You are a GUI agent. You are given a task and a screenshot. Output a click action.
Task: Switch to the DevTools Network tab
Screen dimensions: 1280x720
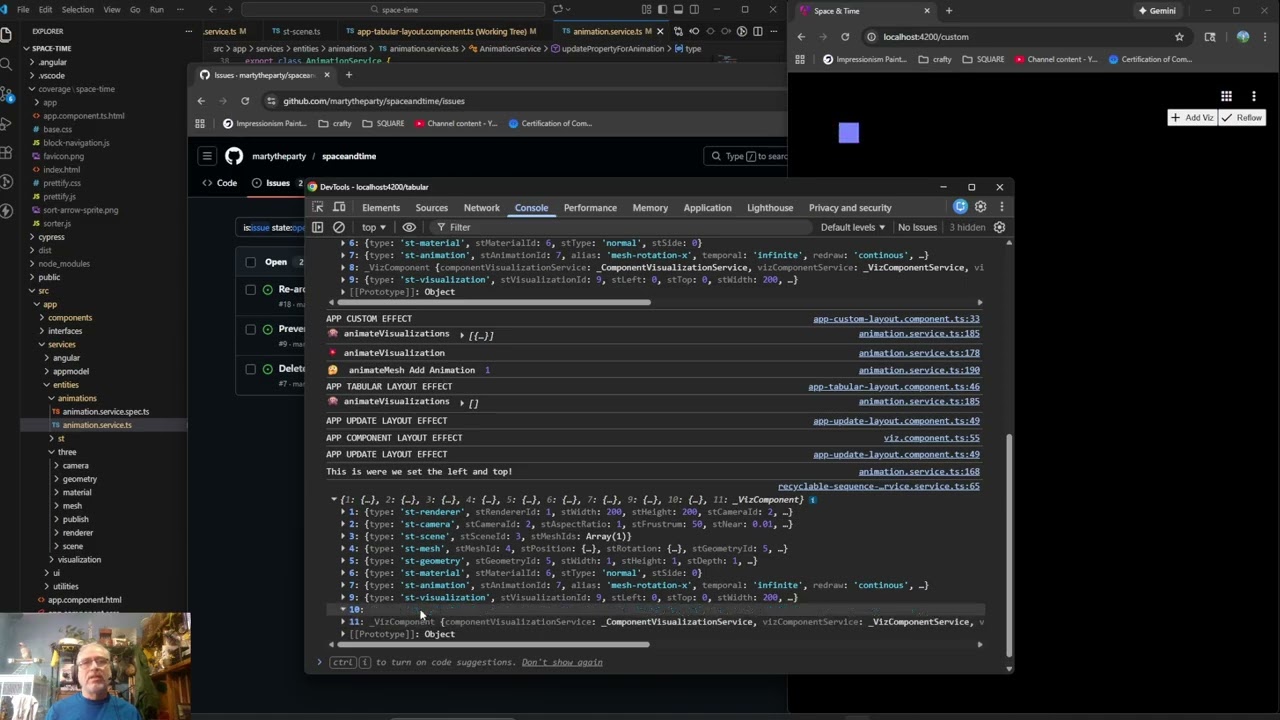[x=481, y=208]
